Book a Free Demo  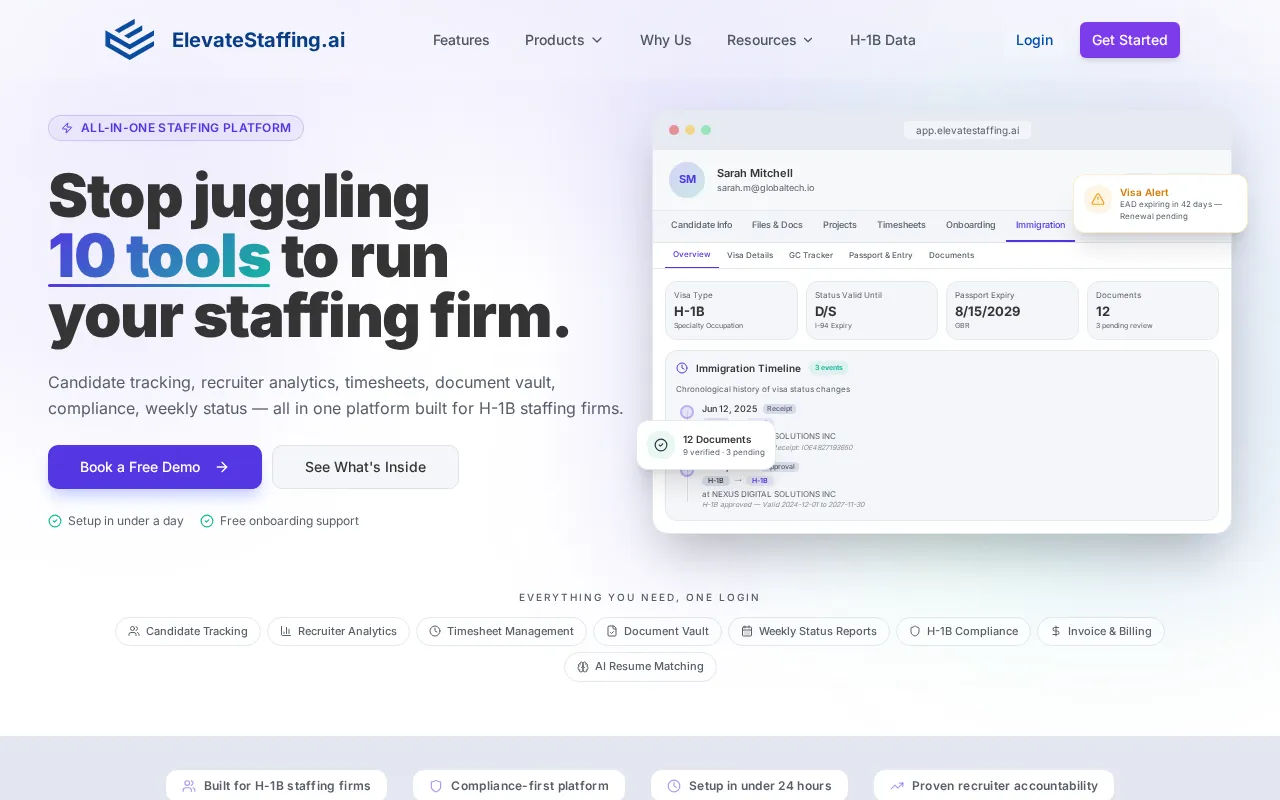155,467
